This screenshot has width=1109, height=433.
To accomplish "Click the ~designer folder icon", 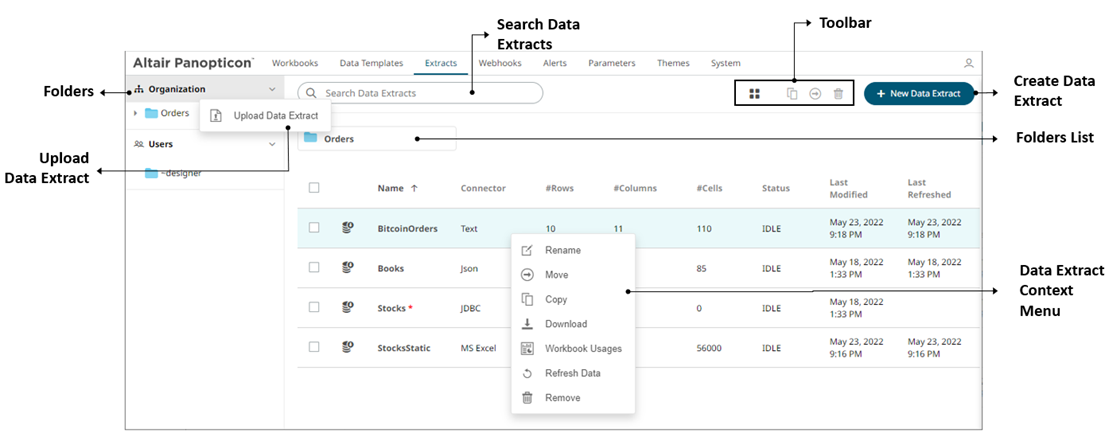I will [x=152, y=173].
